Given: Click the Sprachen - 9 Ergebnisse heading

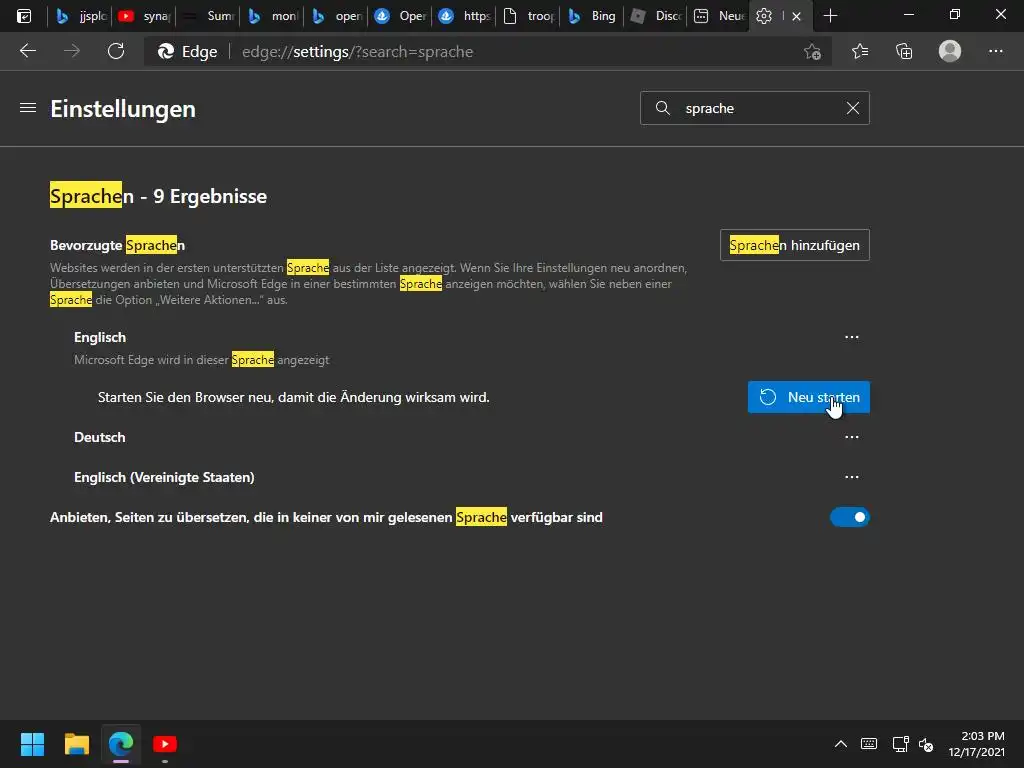Looking at the screenshot, I should (159, 196).
